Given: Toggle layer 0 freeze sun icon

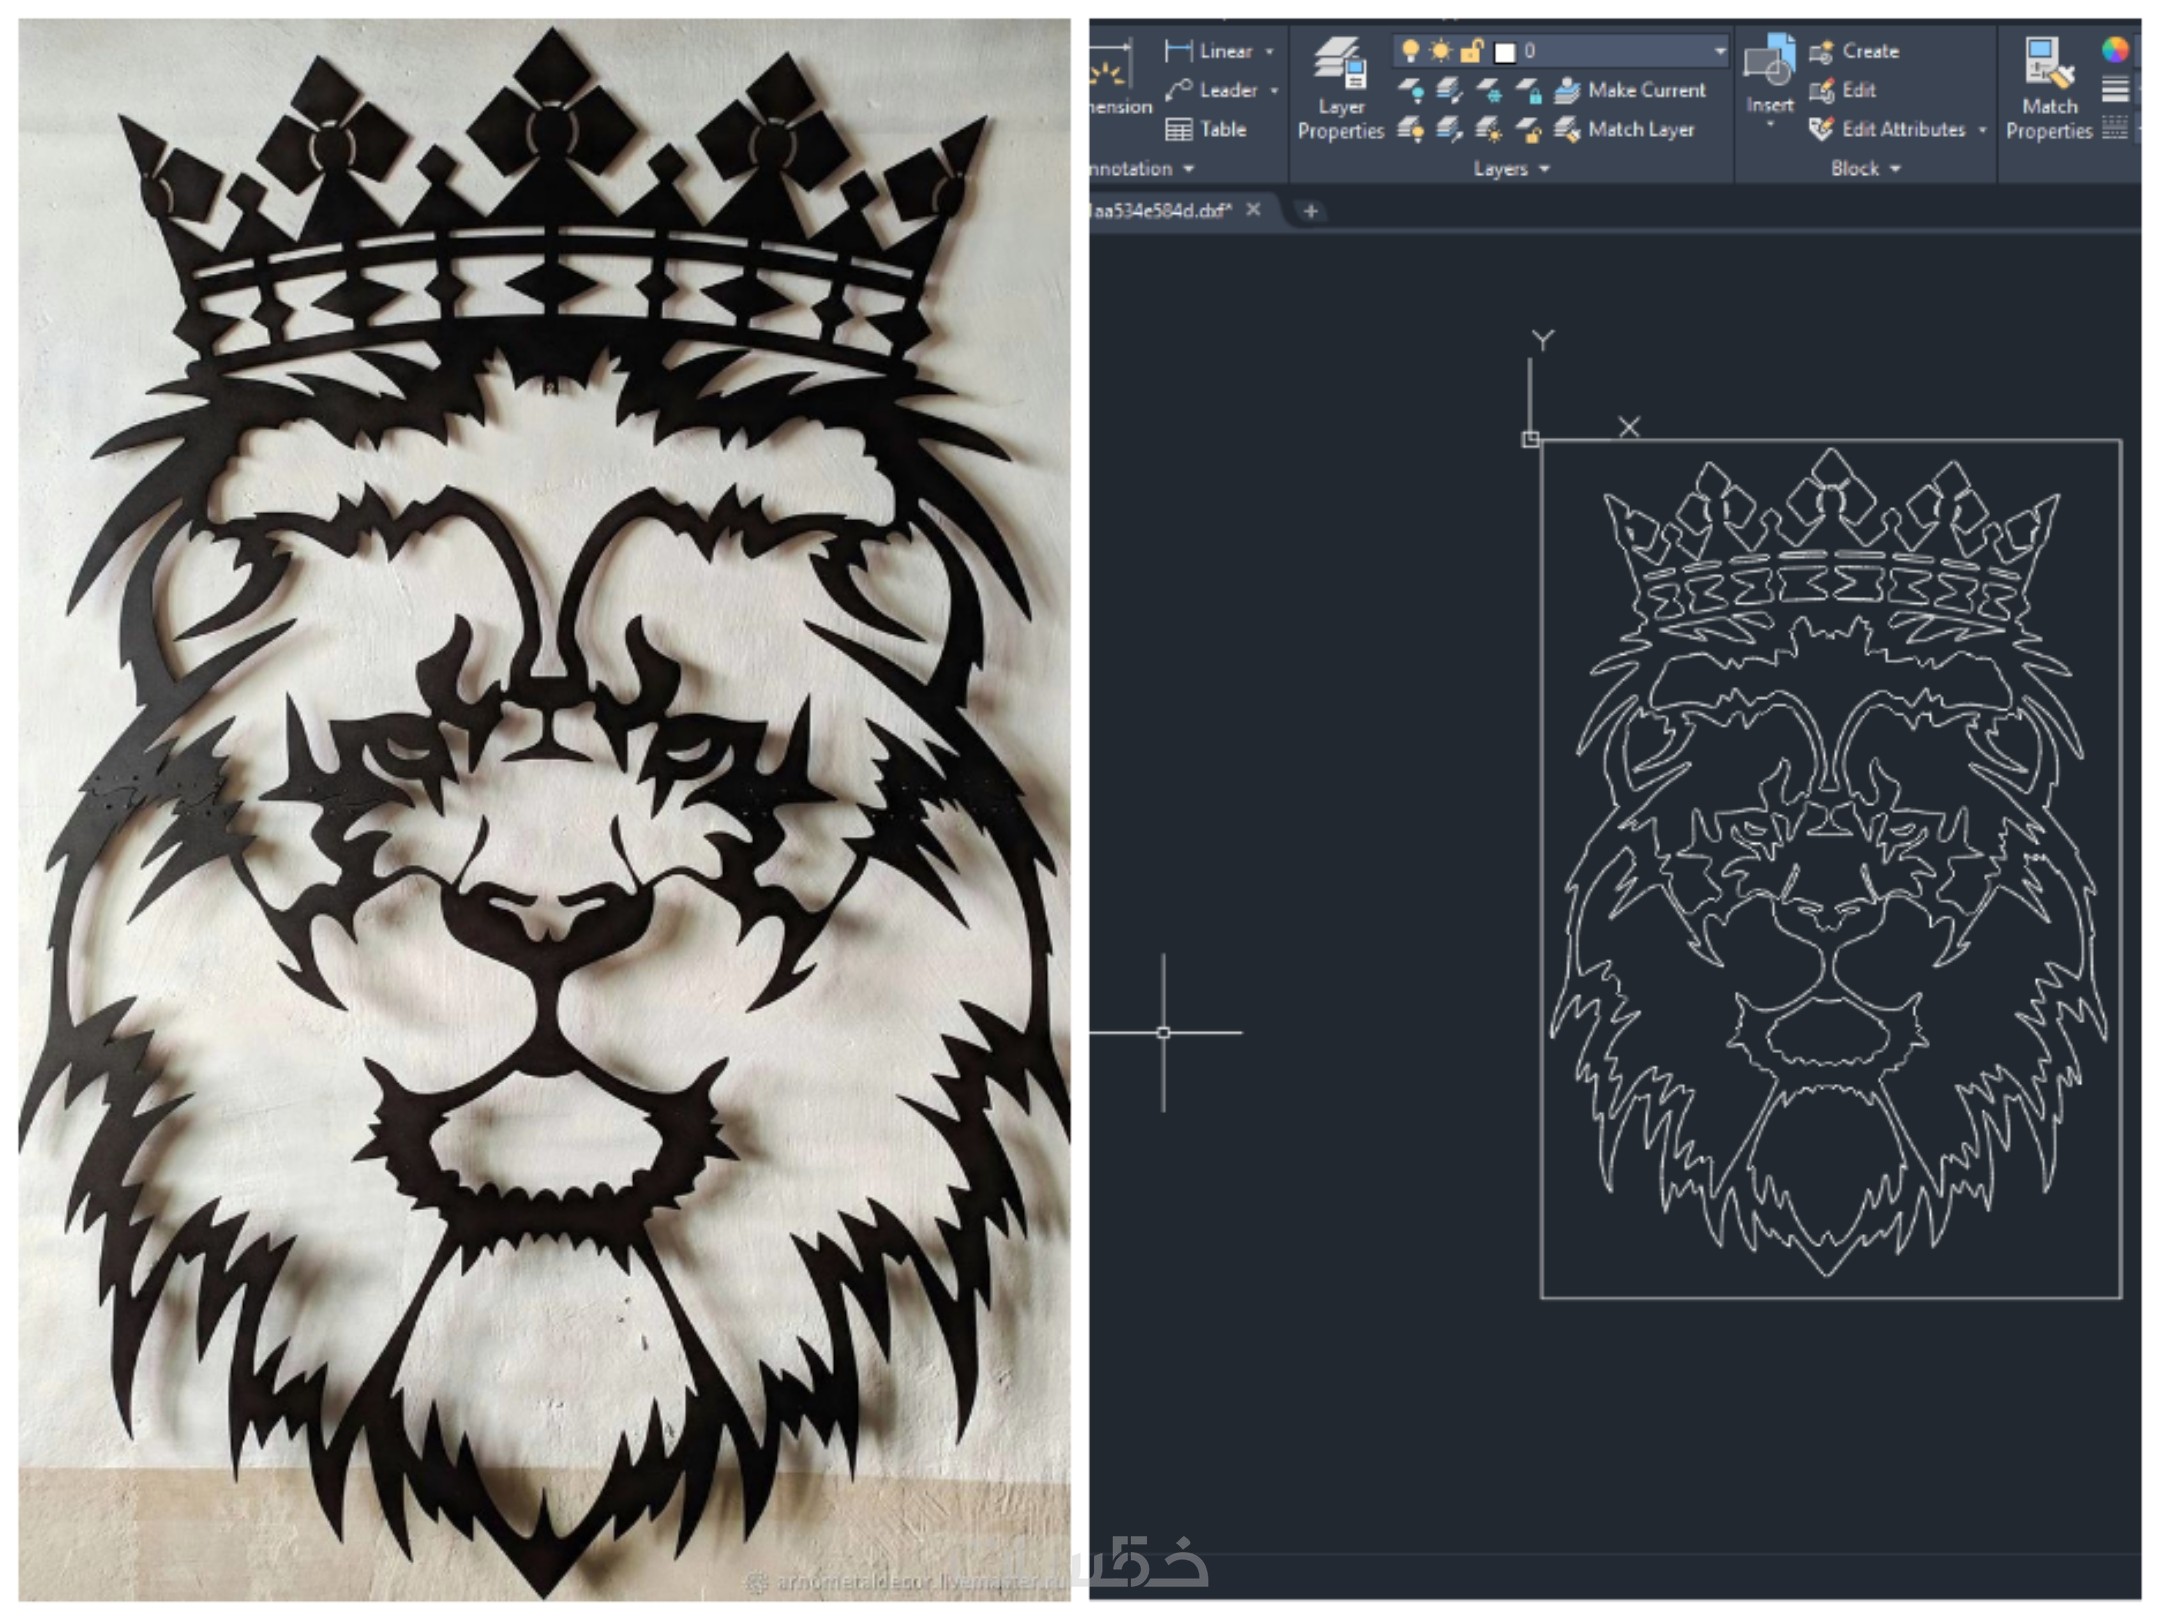Looking at the screenshot, I should tap(1440, 50).
